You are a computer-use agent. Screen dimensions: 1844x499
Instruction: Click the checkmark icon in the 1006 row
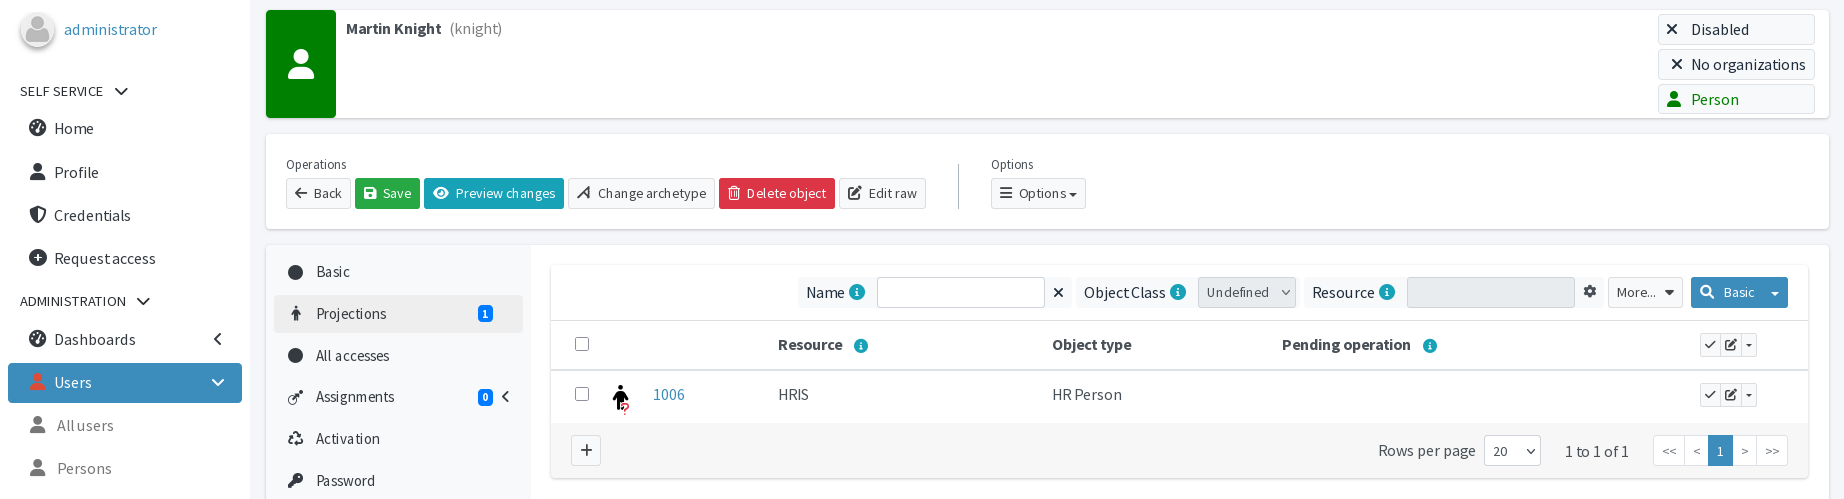tap(1710, 395)
